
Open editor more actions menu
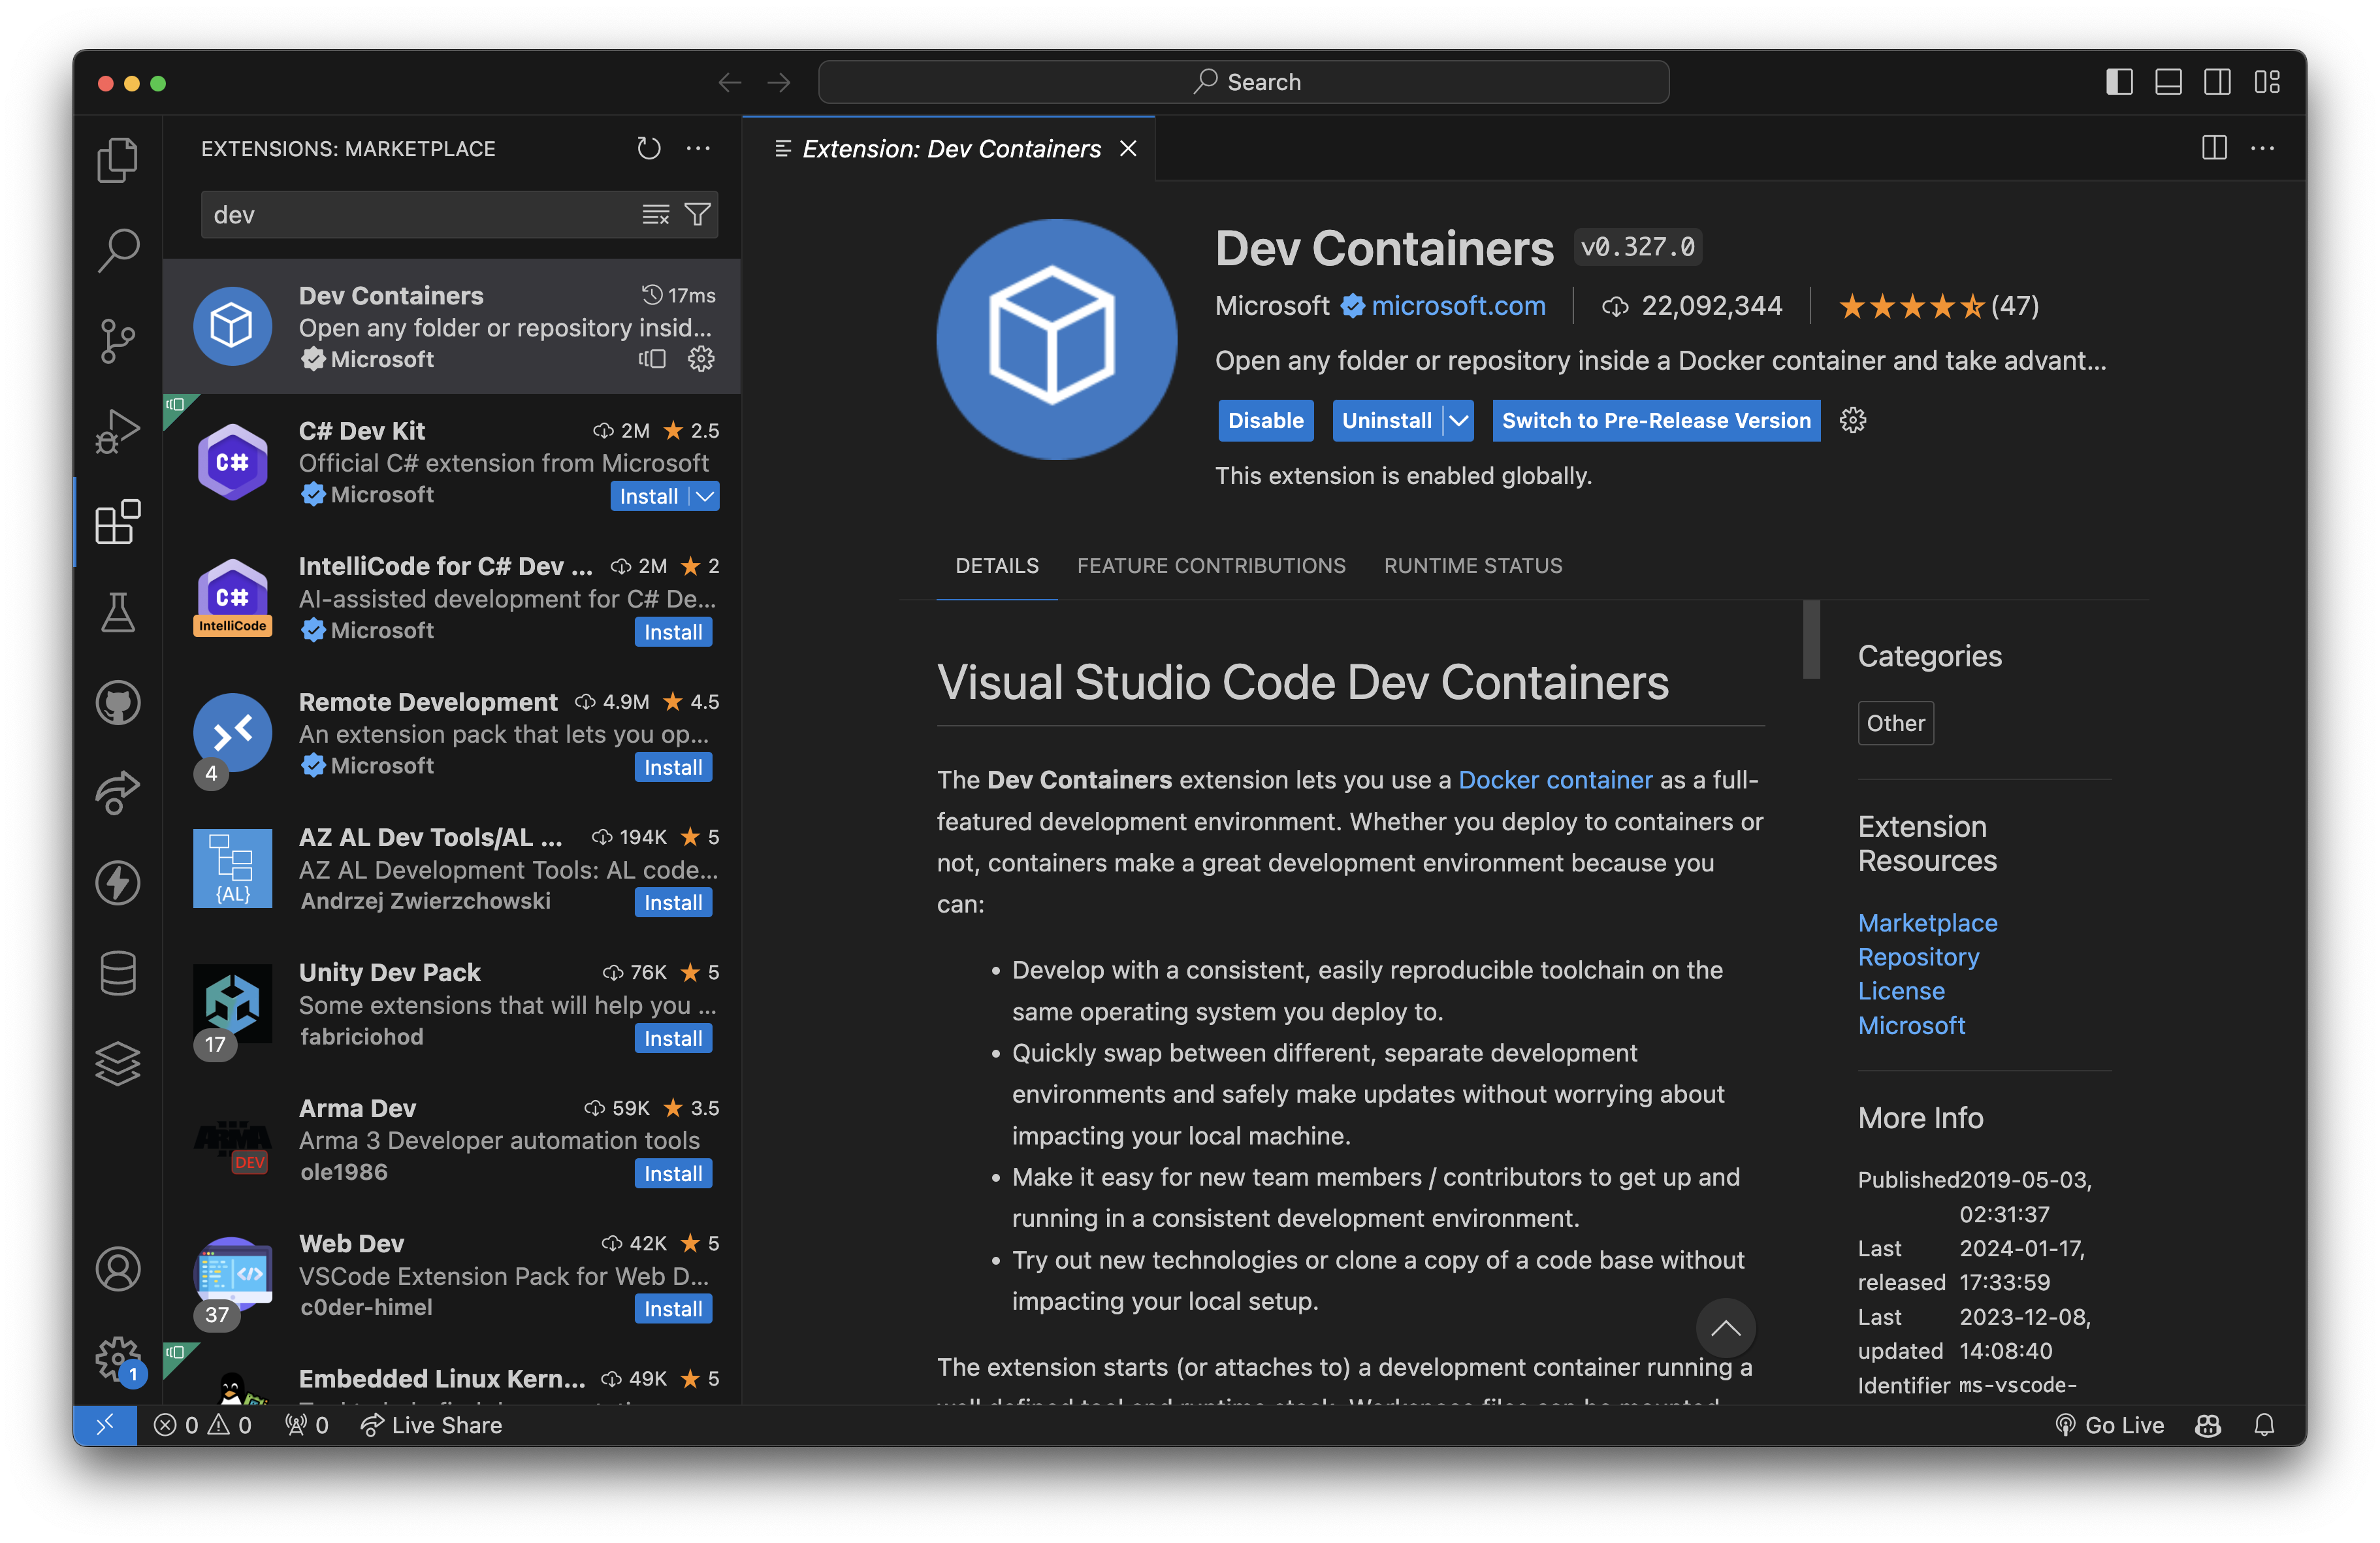[2263, 148]
